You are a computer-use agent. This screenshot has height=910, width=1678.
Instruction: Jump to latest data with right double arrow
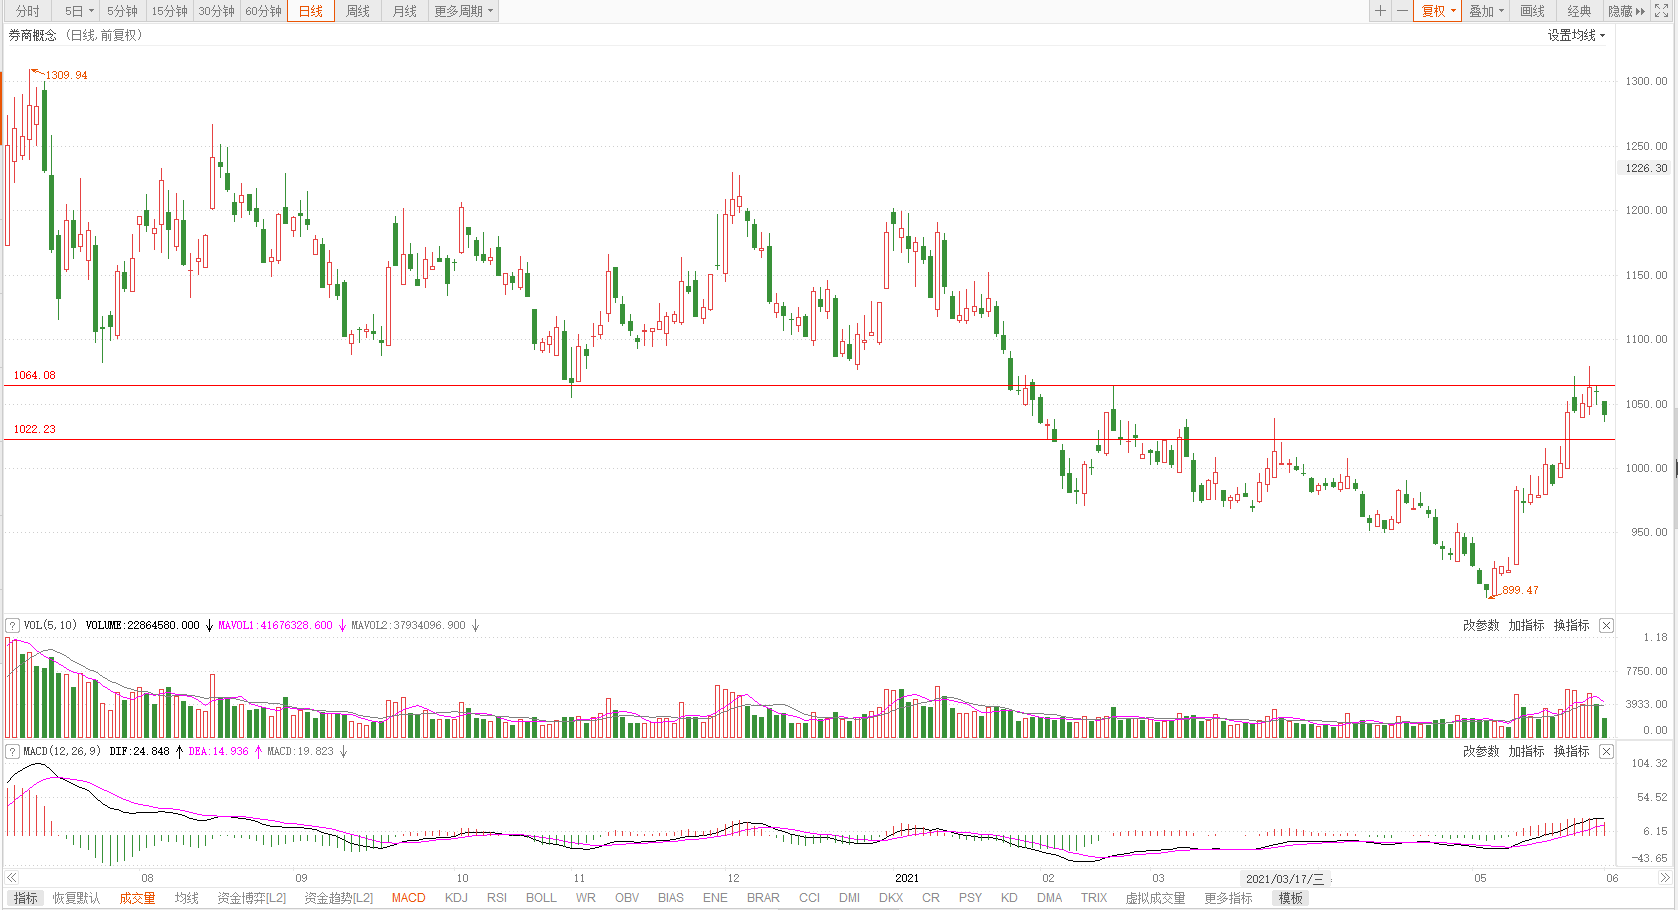pyautogui.click(x=1665, y=878)
